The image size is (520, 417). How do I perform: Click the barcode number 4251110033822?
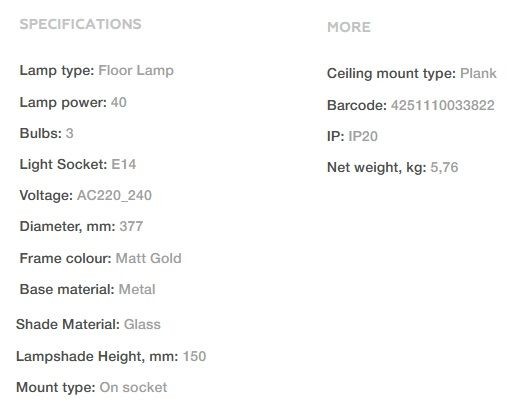pos(443,105)
